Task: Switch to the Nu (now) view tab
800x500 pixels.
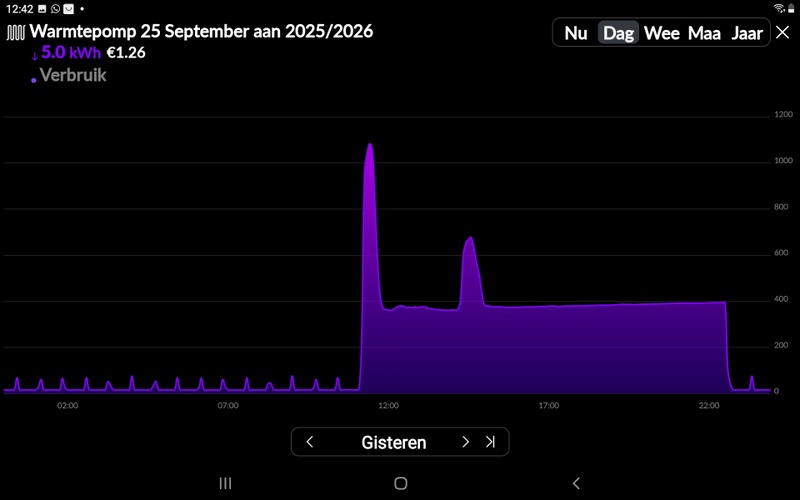Action: click(x=576, y=33)
